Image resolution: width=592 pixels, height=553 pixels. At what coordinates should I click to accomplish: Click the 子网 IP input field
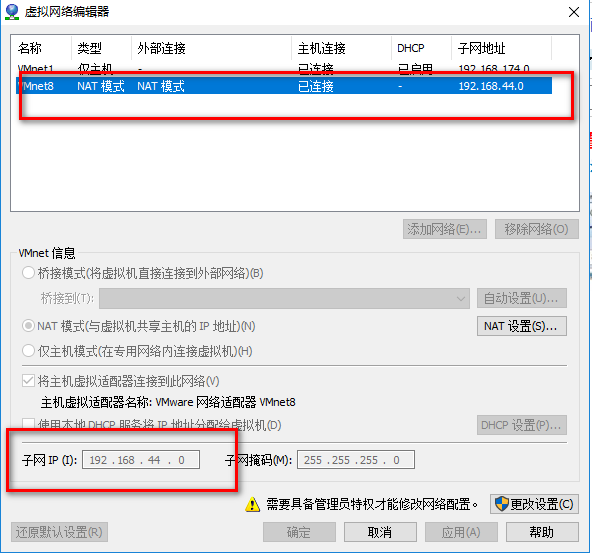click(x=141, y=460)
